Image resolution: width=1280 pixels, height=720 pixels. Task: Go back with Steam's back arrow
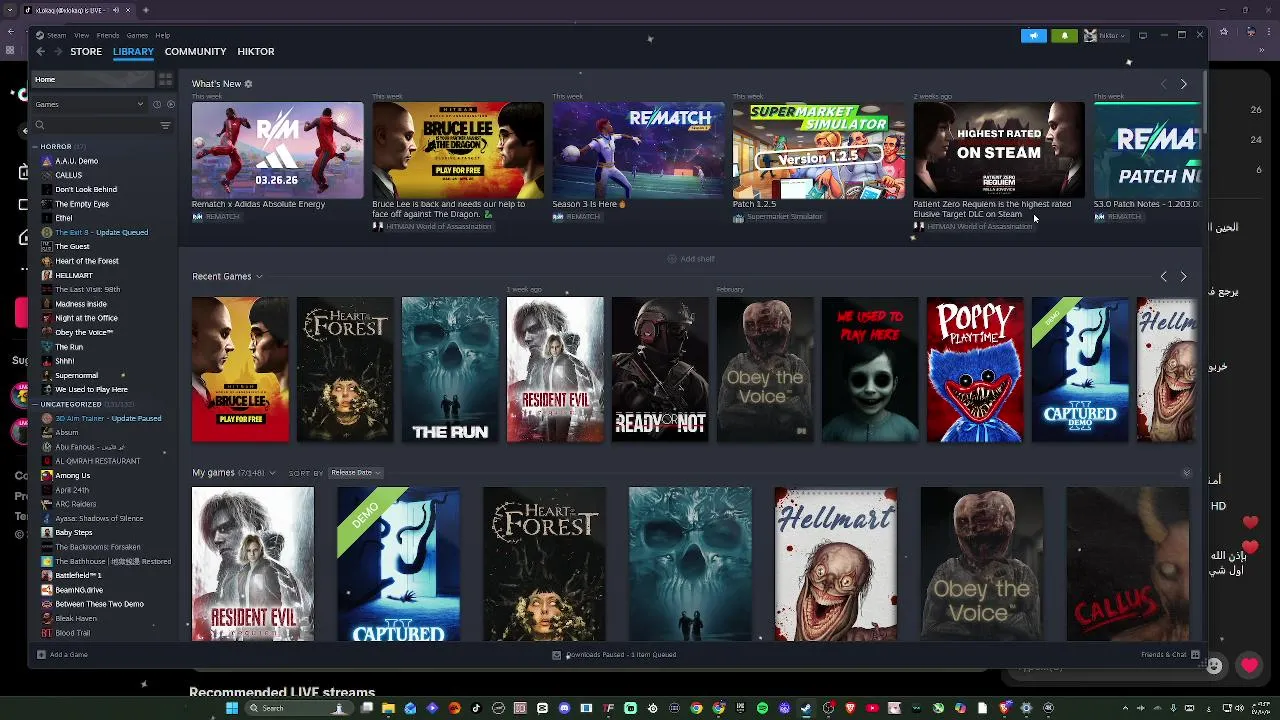click(40, 51)
